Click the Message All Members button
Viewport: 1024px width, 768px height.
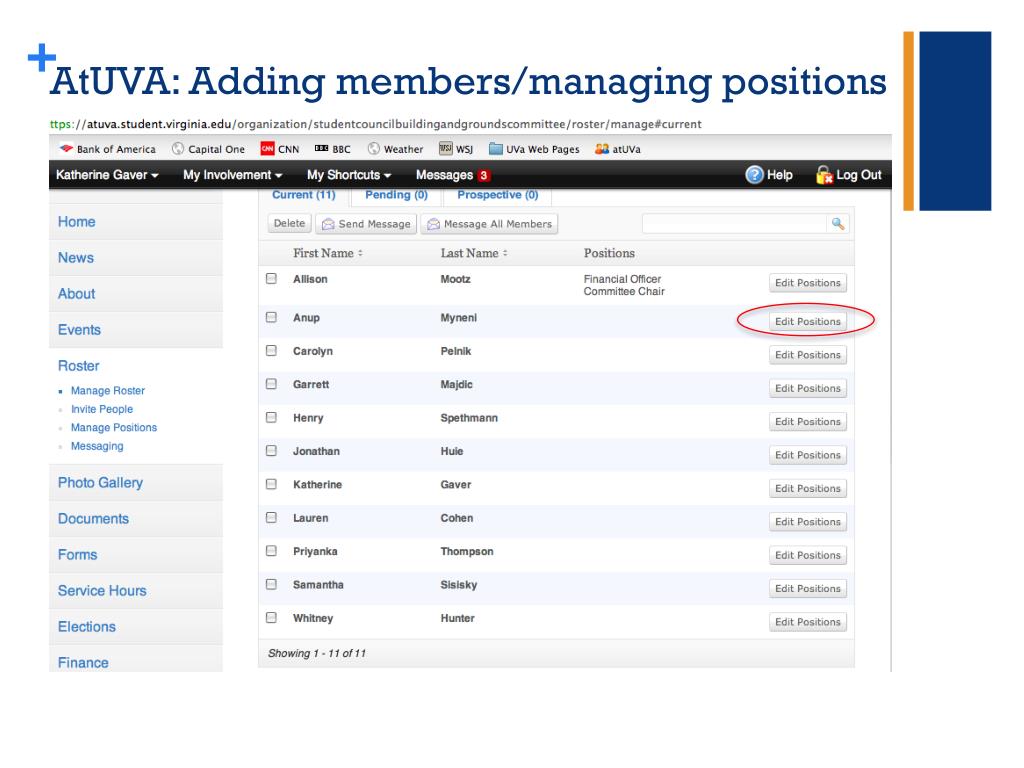pyautogui.click(x=489, y=224)
